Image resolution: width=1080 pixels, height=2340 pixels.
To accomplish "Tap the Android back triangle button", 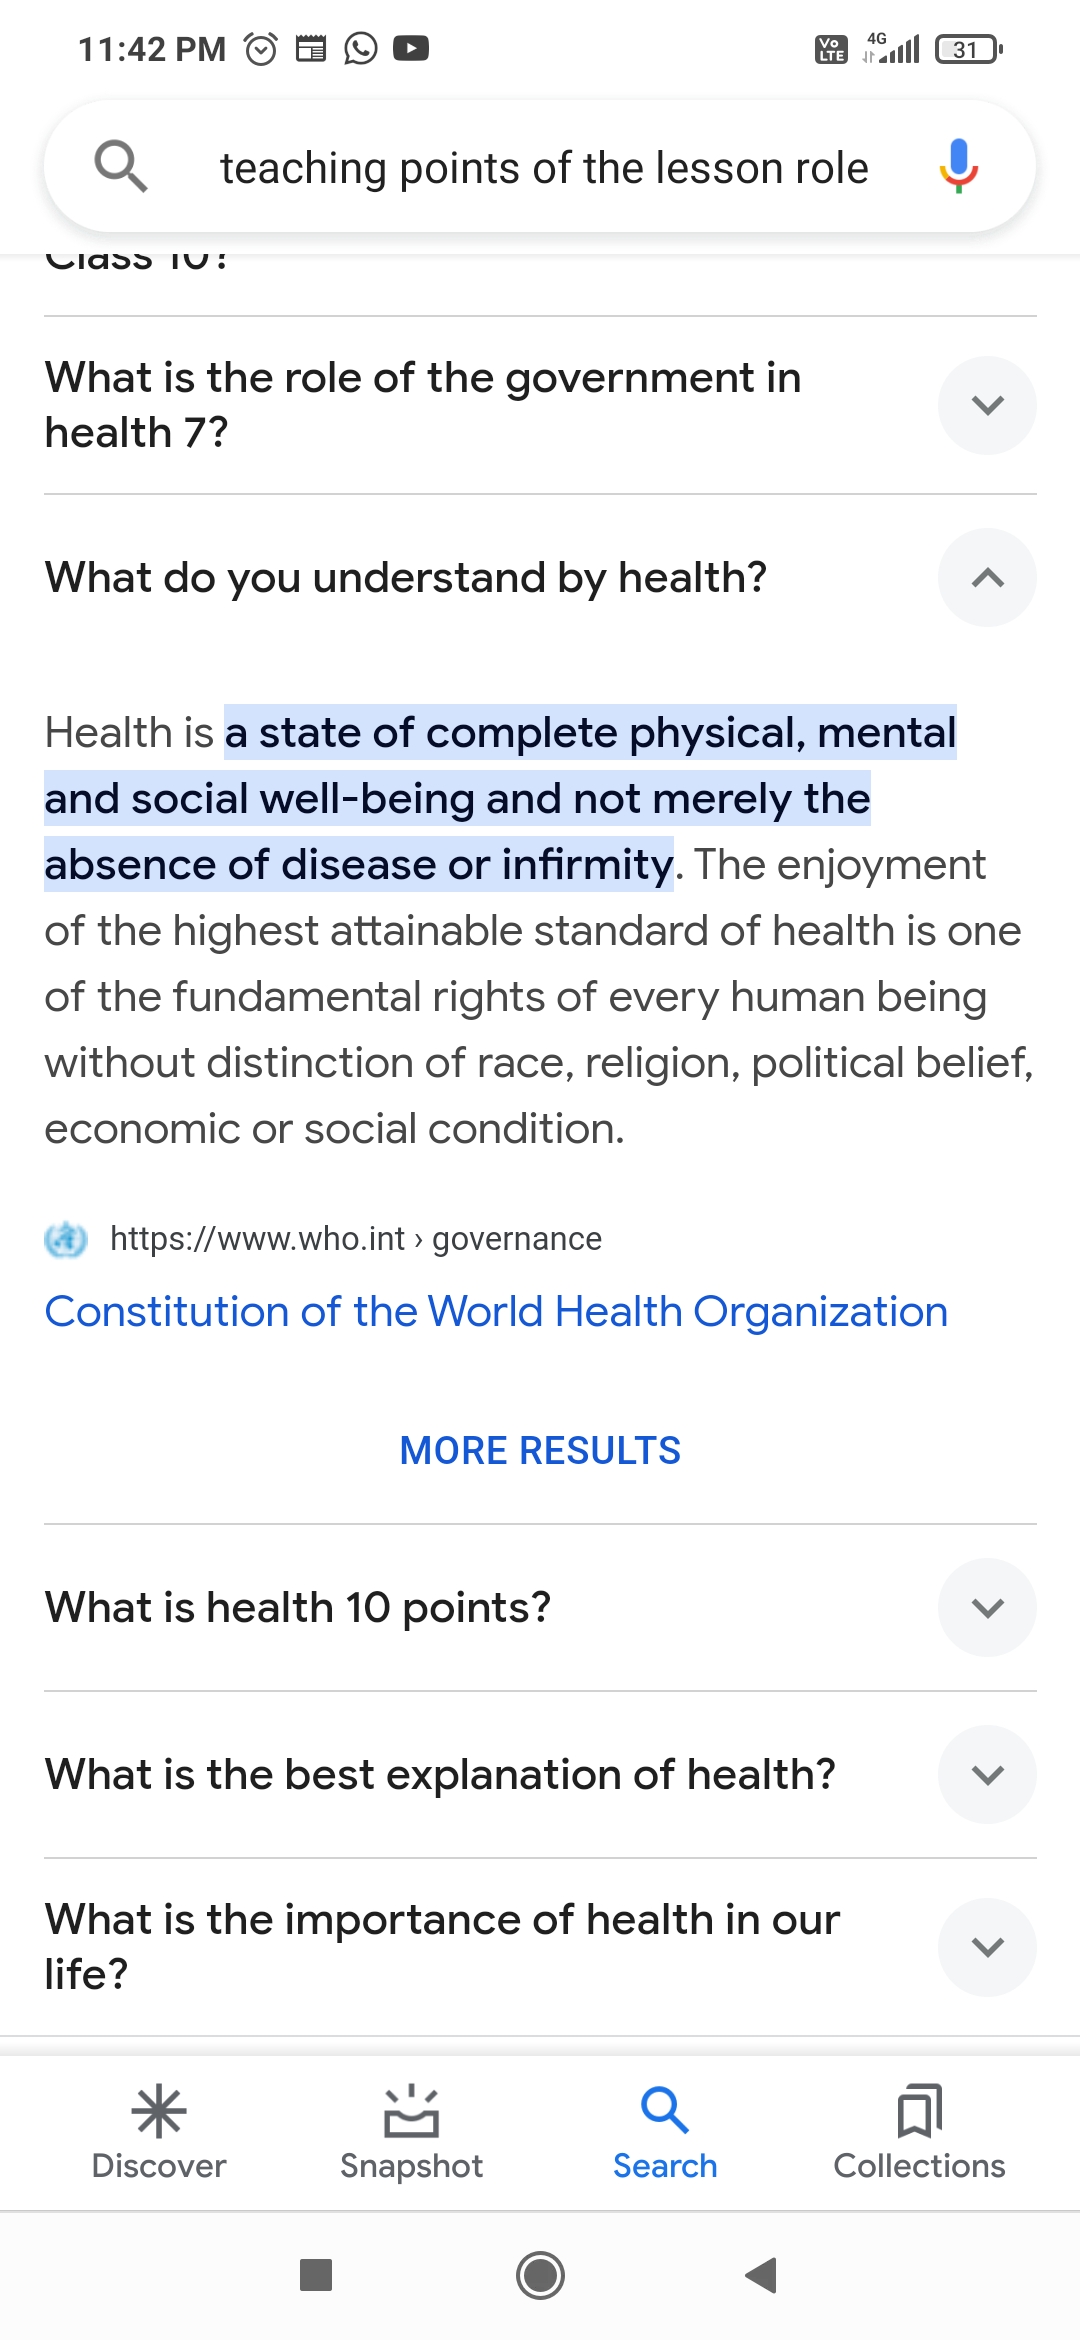I will [762, 2275].
